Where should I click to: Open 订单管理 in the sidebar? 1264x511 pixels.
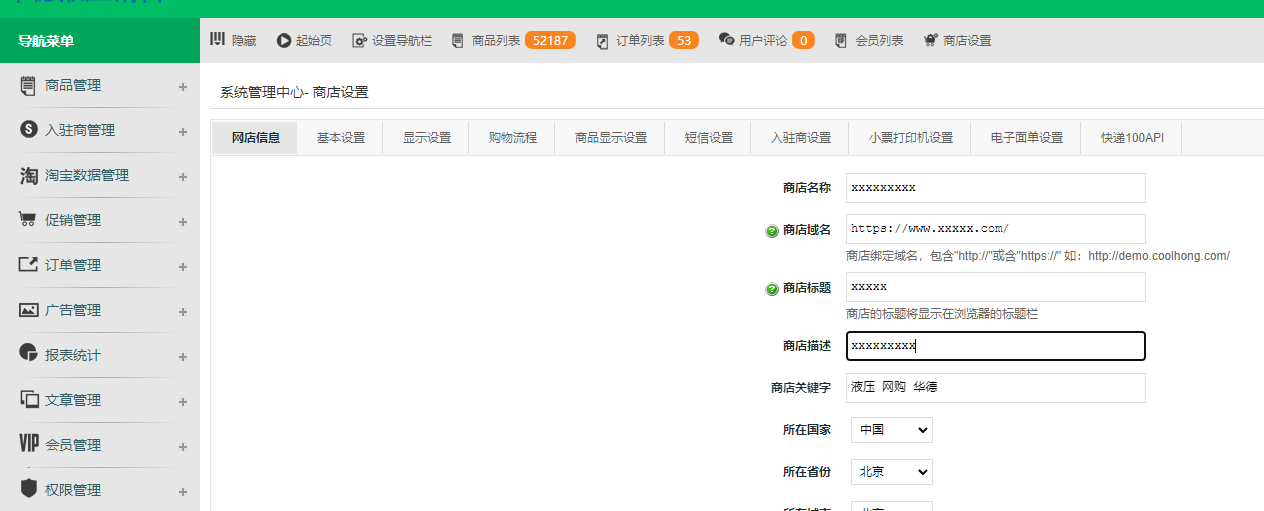pos(73,265)
